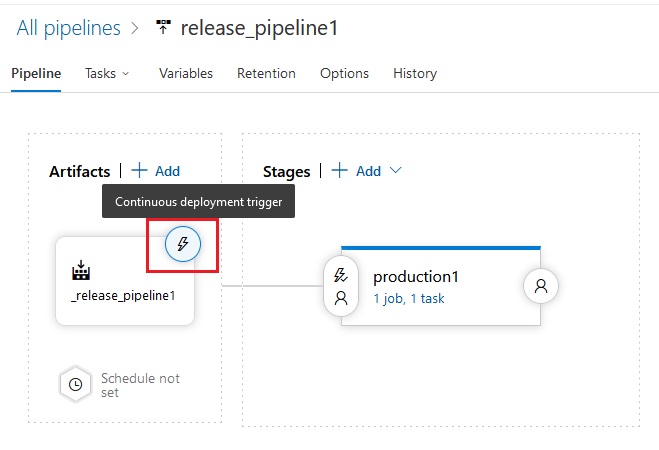Viewport: 659px width, 450px height.
Task: Click the release pipeline icon beside the title
Action: (163, 27)
